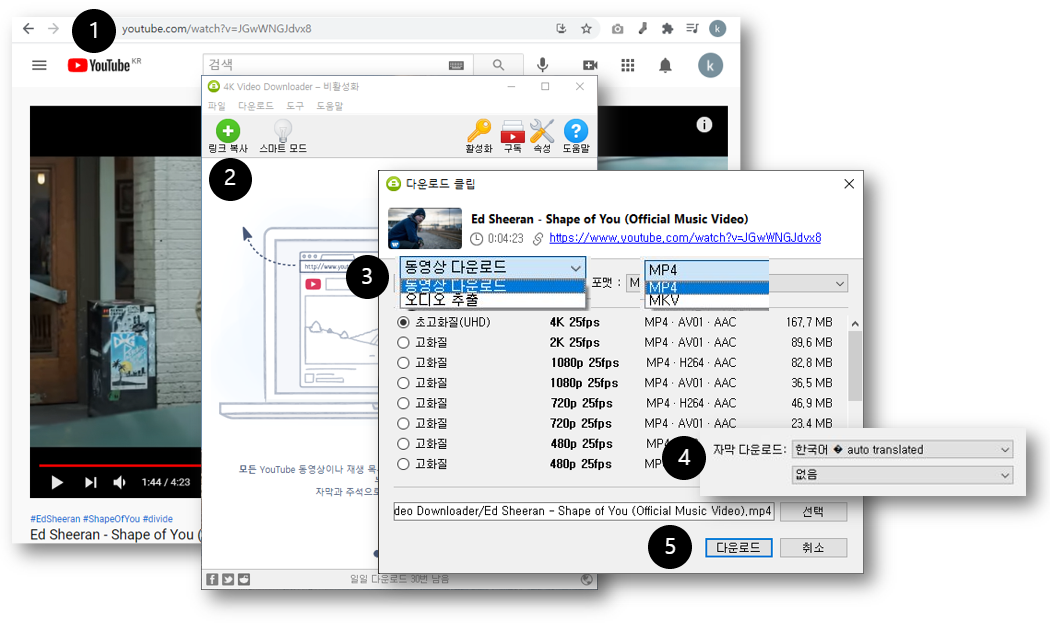Open the download type dropdown
This screenshot has height=625, width=1050.
[x=493, y=267]
